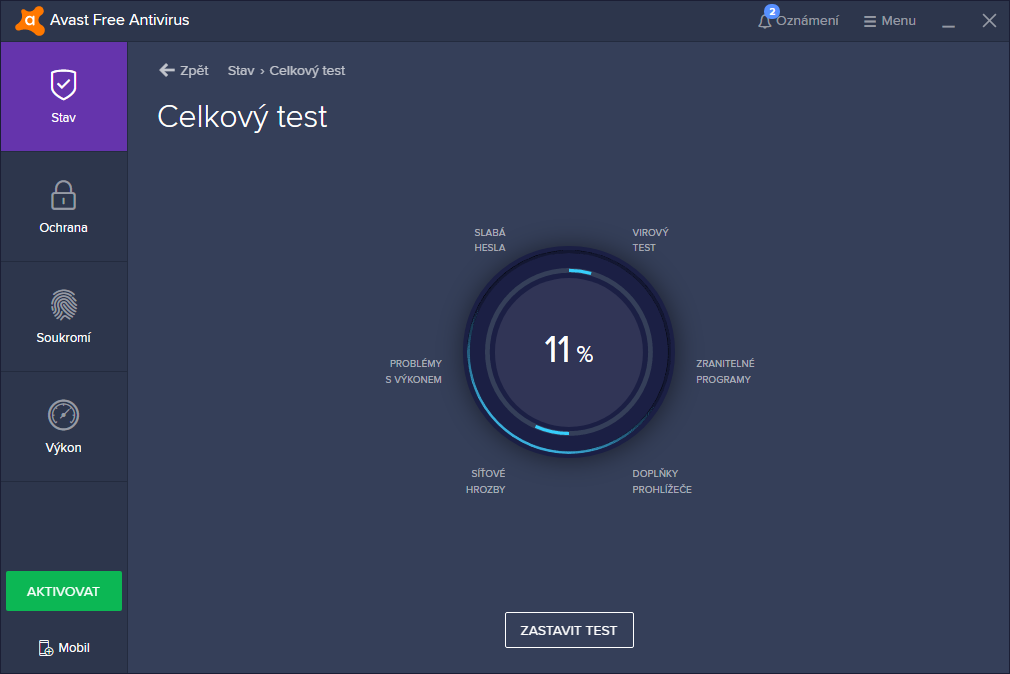Select the Virový test label
The image size is (1010, 674).
coord(650,240)
